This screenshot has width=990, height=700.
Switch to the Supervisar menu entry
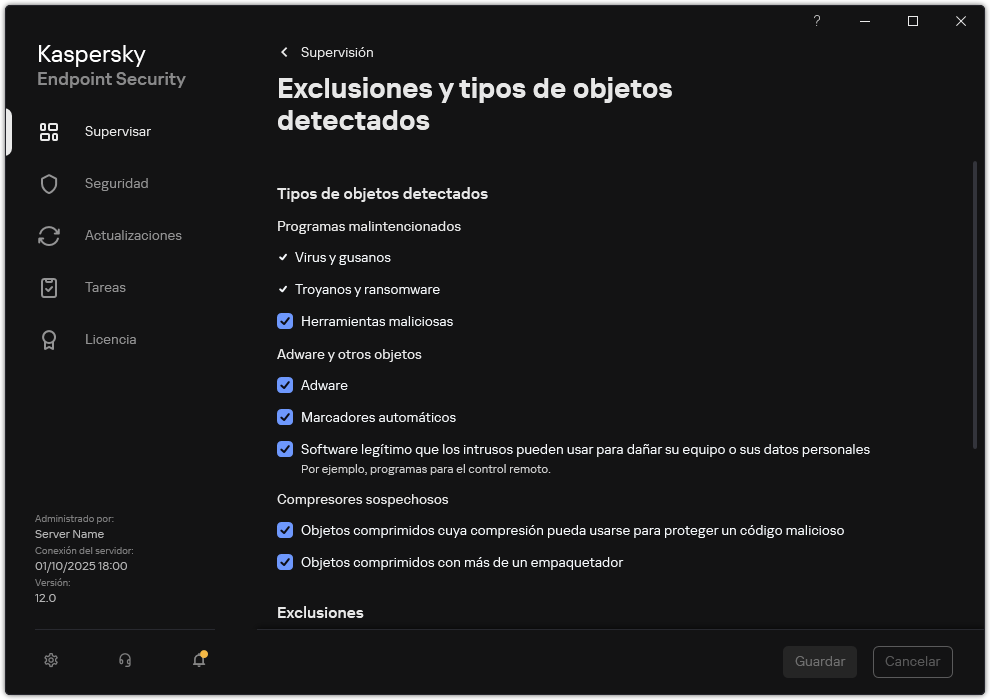116,131
